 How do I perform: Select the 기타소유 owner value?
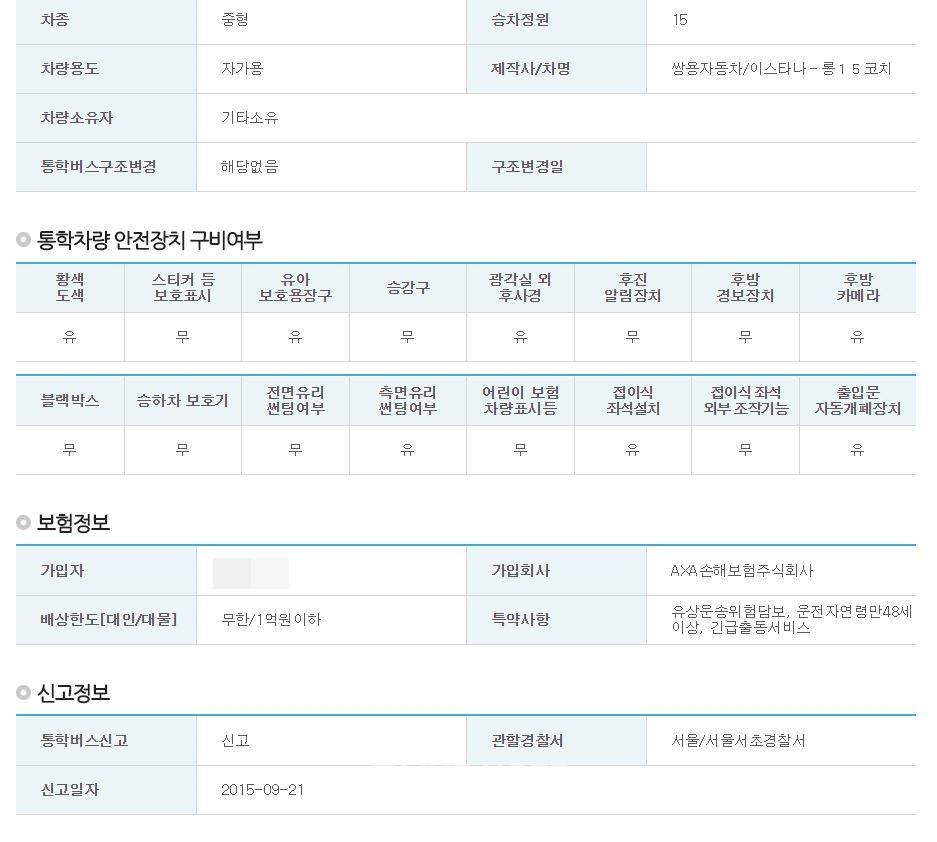coord(250,118)
